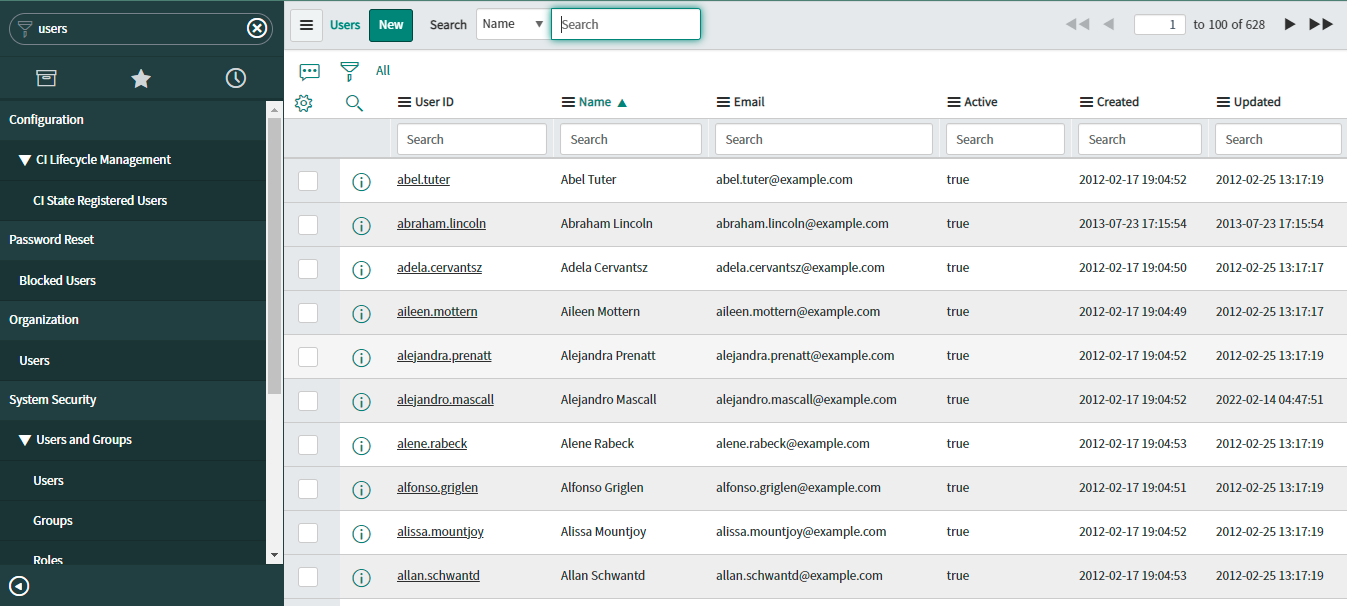The image size is (1347, 606).
Task: Check the Adela Cervantsz row
Action: pyautogui.click(x=308, y=268)
